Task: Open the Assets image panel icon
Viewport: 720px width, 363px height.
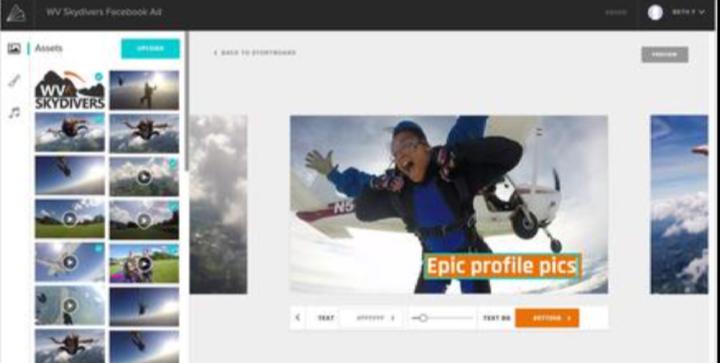Action: pyautogui.click(x=14, y=49)
